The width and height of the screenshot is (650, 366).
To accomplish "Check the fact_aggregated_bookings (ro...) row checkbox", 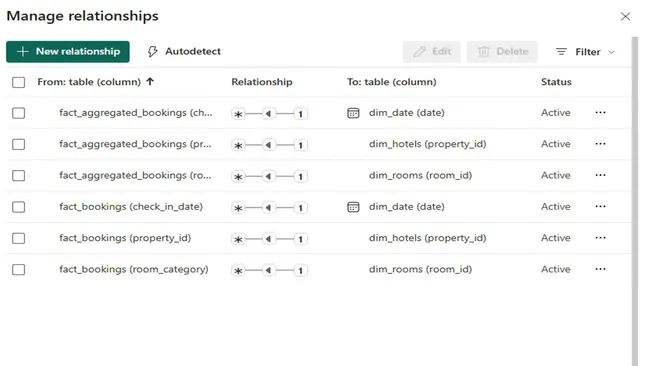I will [x=19, y=176].
